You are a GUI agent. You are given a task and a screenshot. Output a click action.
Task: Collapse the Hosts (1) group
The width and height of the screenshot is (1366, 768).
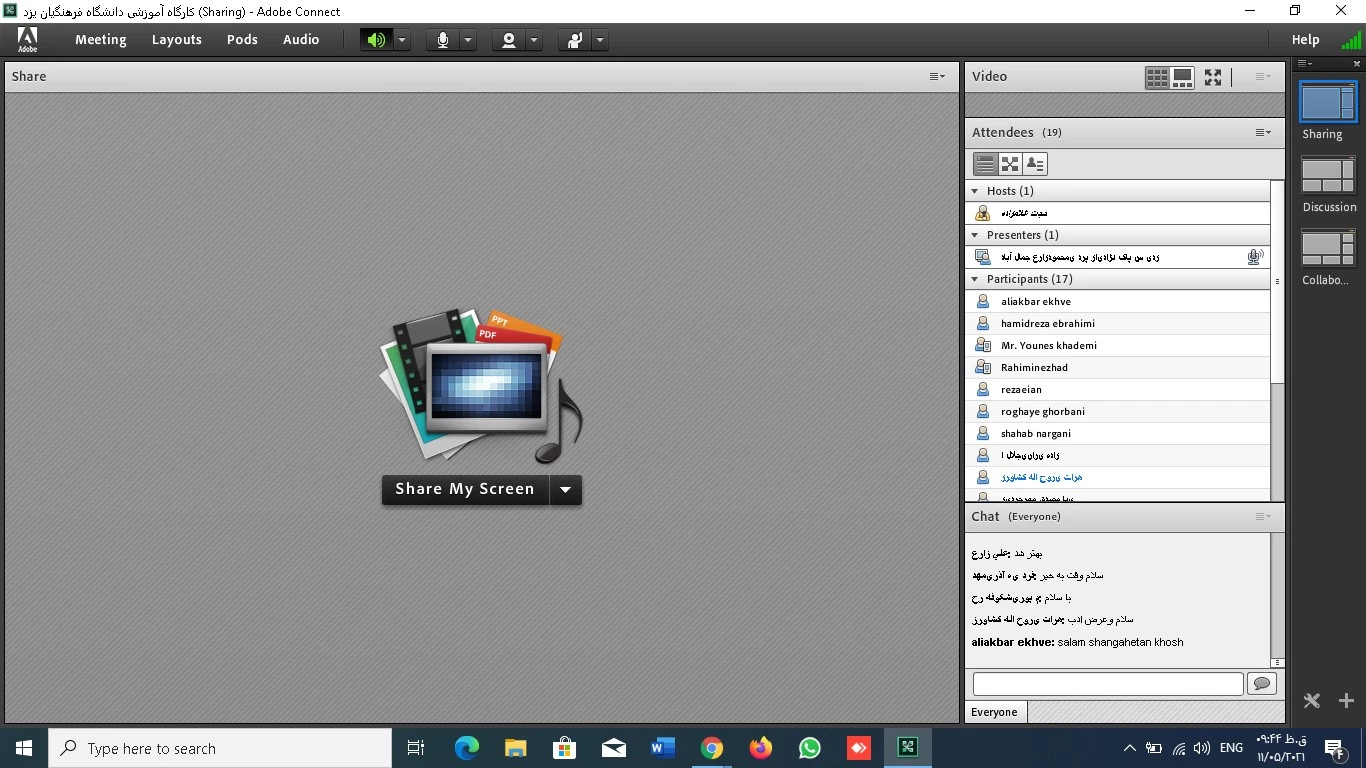(975, 191)
